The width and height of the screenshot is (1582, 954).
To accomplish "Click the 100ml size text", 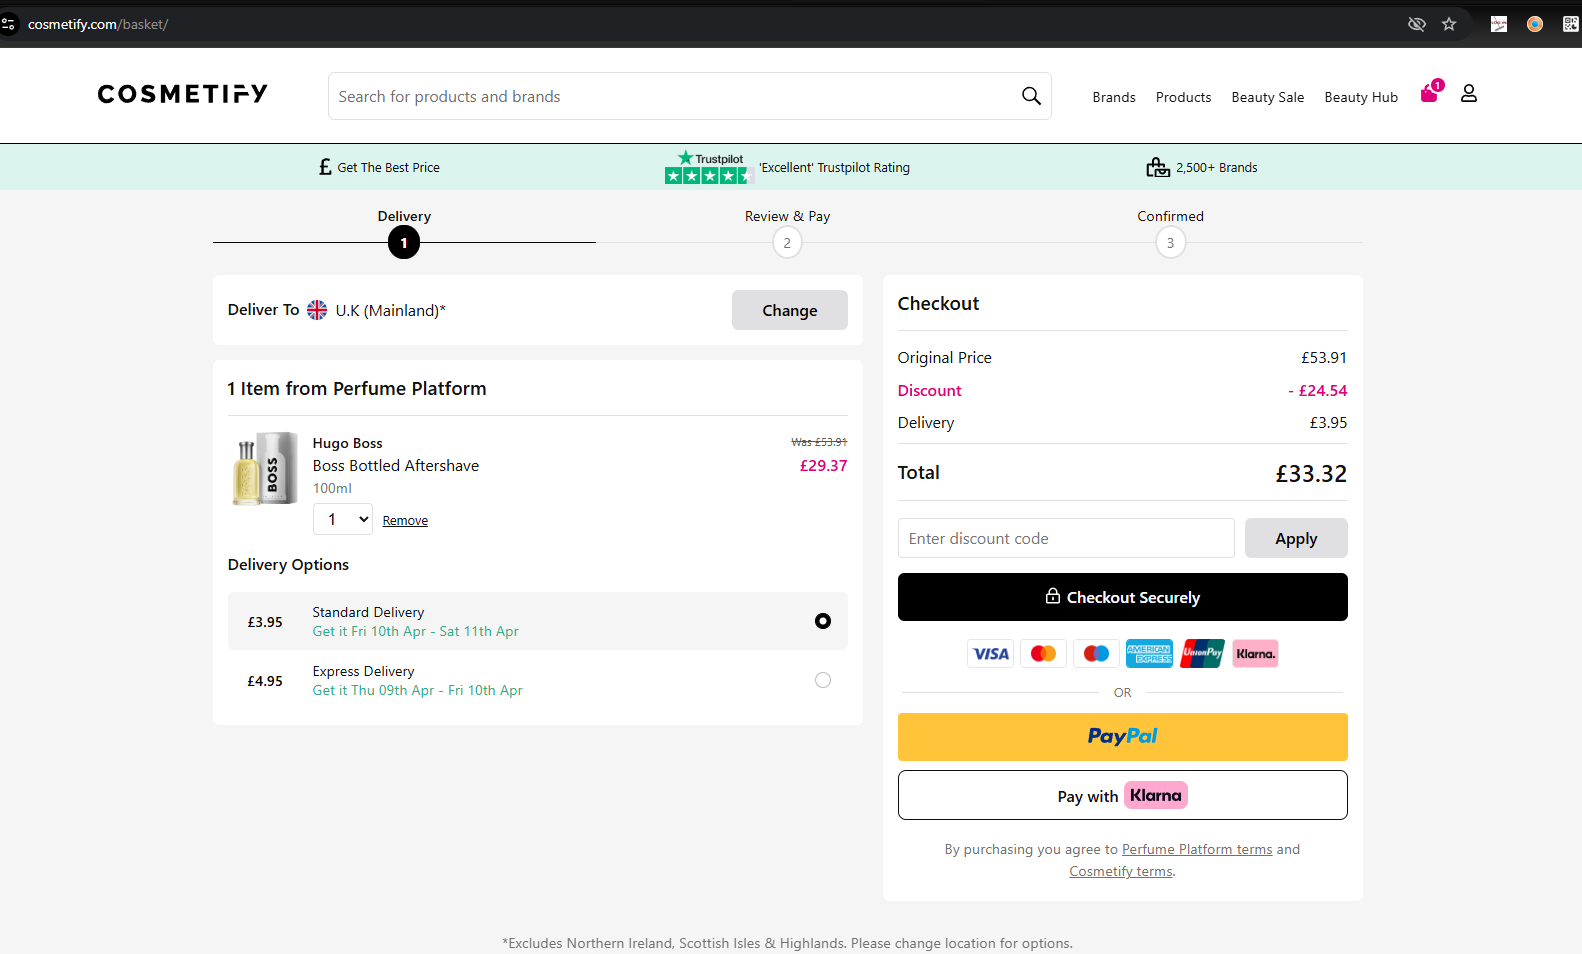I will [x=332, y=488].
